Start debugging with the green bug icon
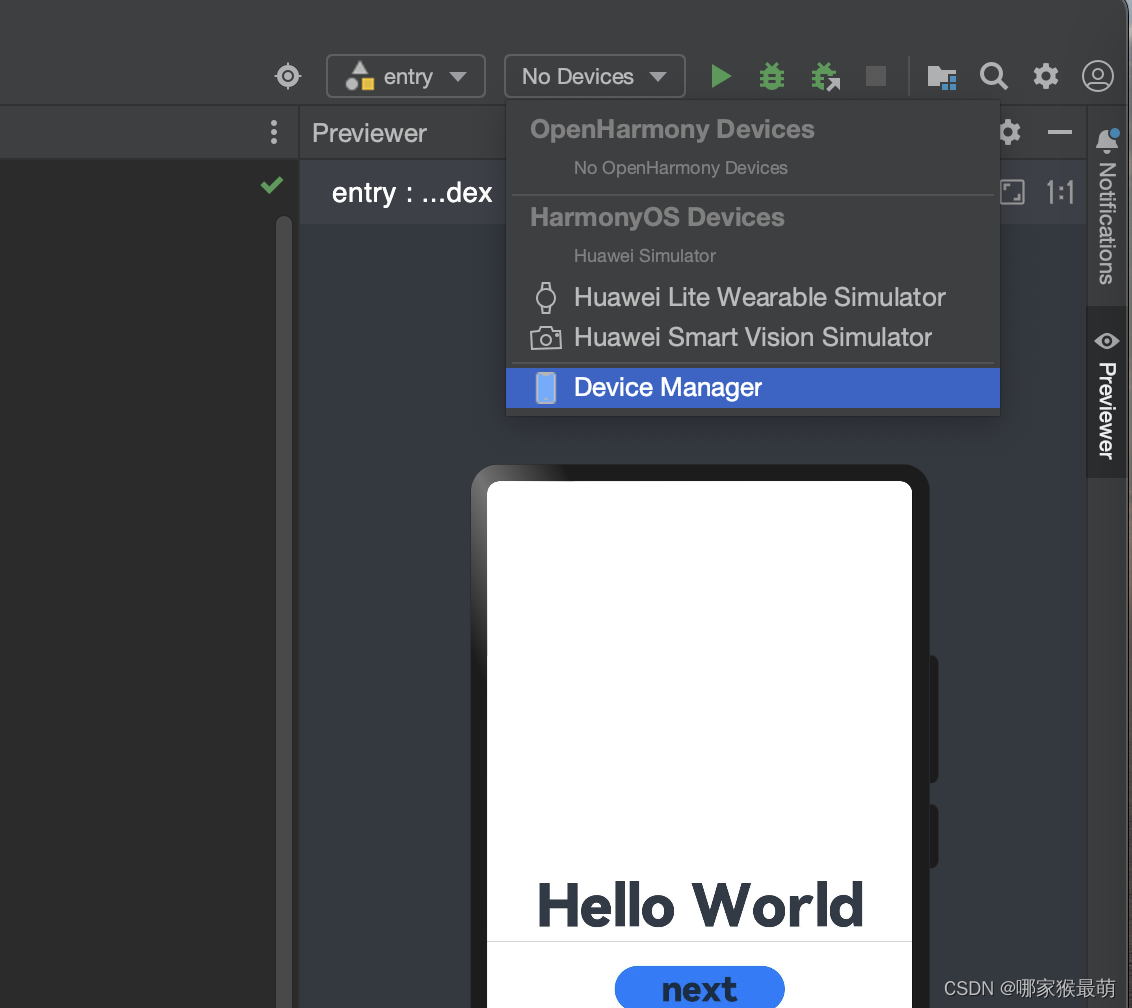This screenshot has width=1132, height=1008. 772,76
